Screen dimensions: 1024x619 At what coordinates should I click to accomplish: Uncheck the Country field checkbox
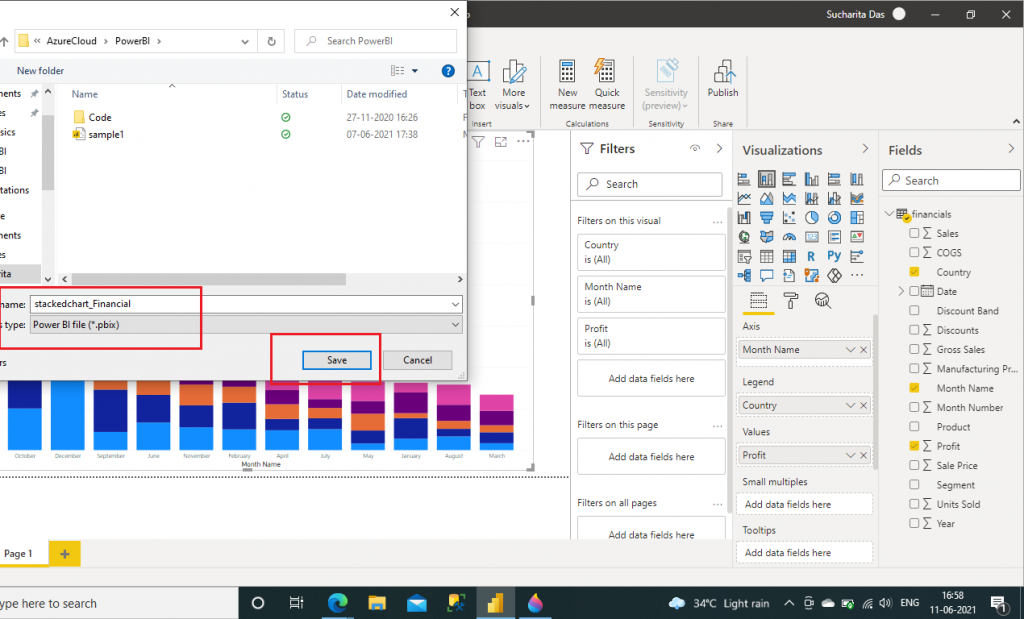click(x=914, y=272)
